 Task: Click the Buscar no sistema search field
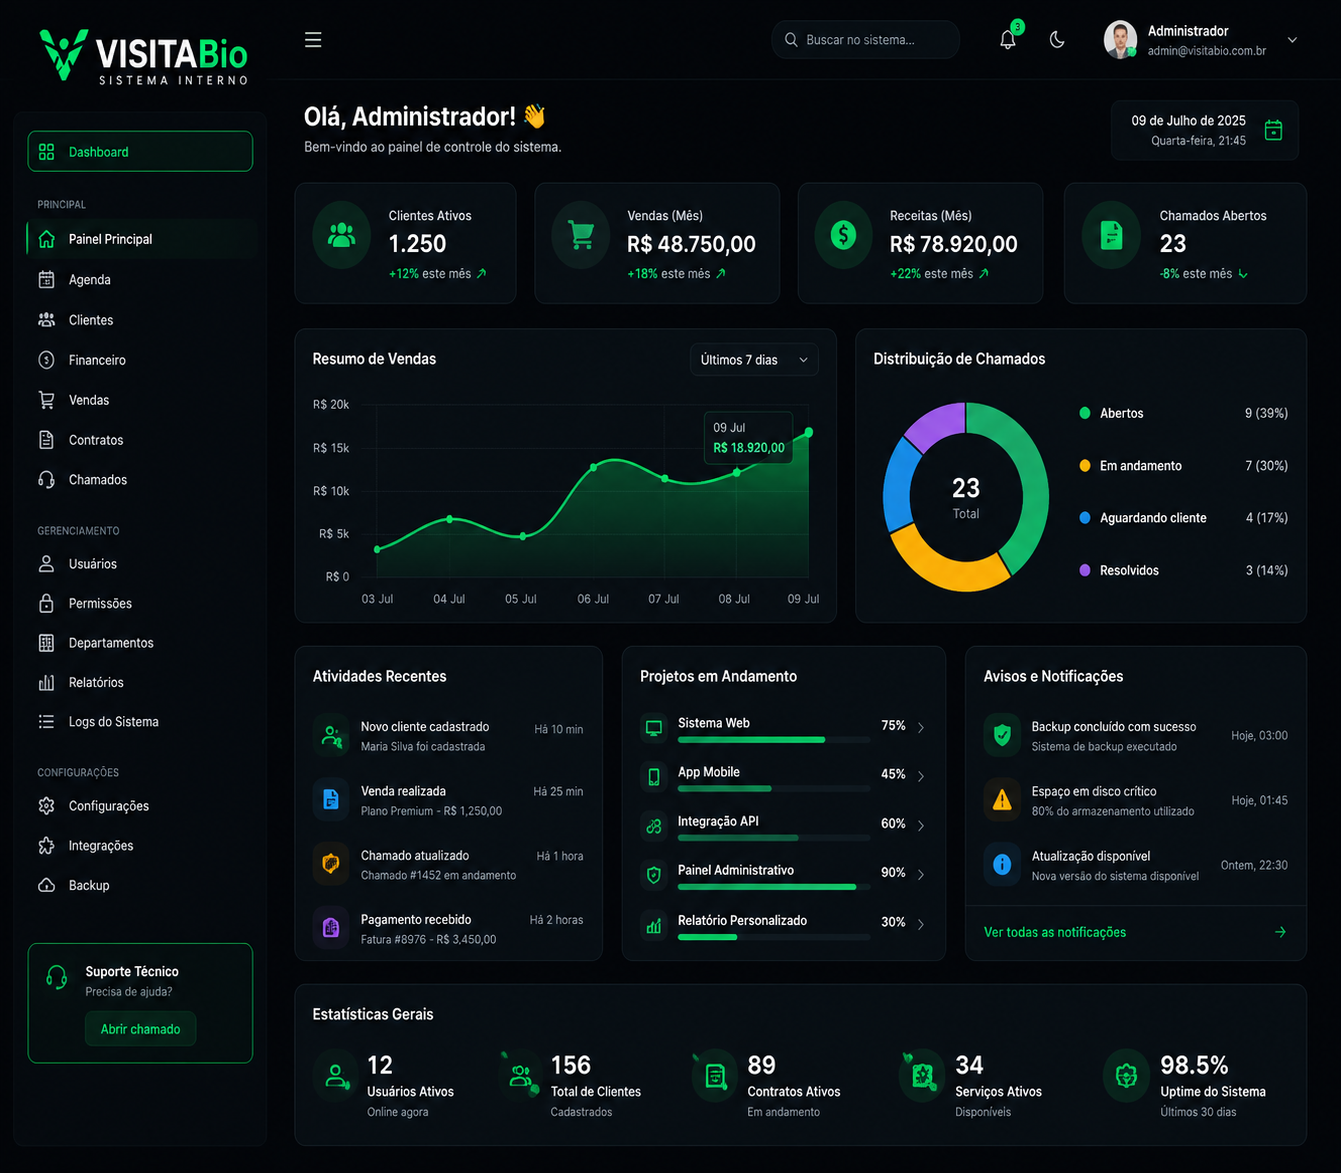point(865,40)
